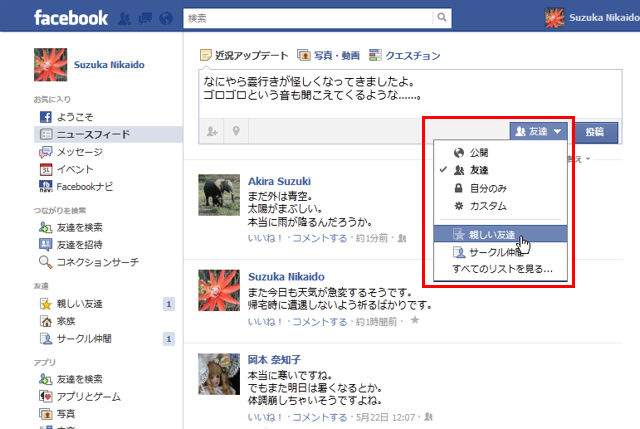The height and width of the screenshot is (429, 640).
Task: Open the friend requests icon in the header
Action: [124, 18]
